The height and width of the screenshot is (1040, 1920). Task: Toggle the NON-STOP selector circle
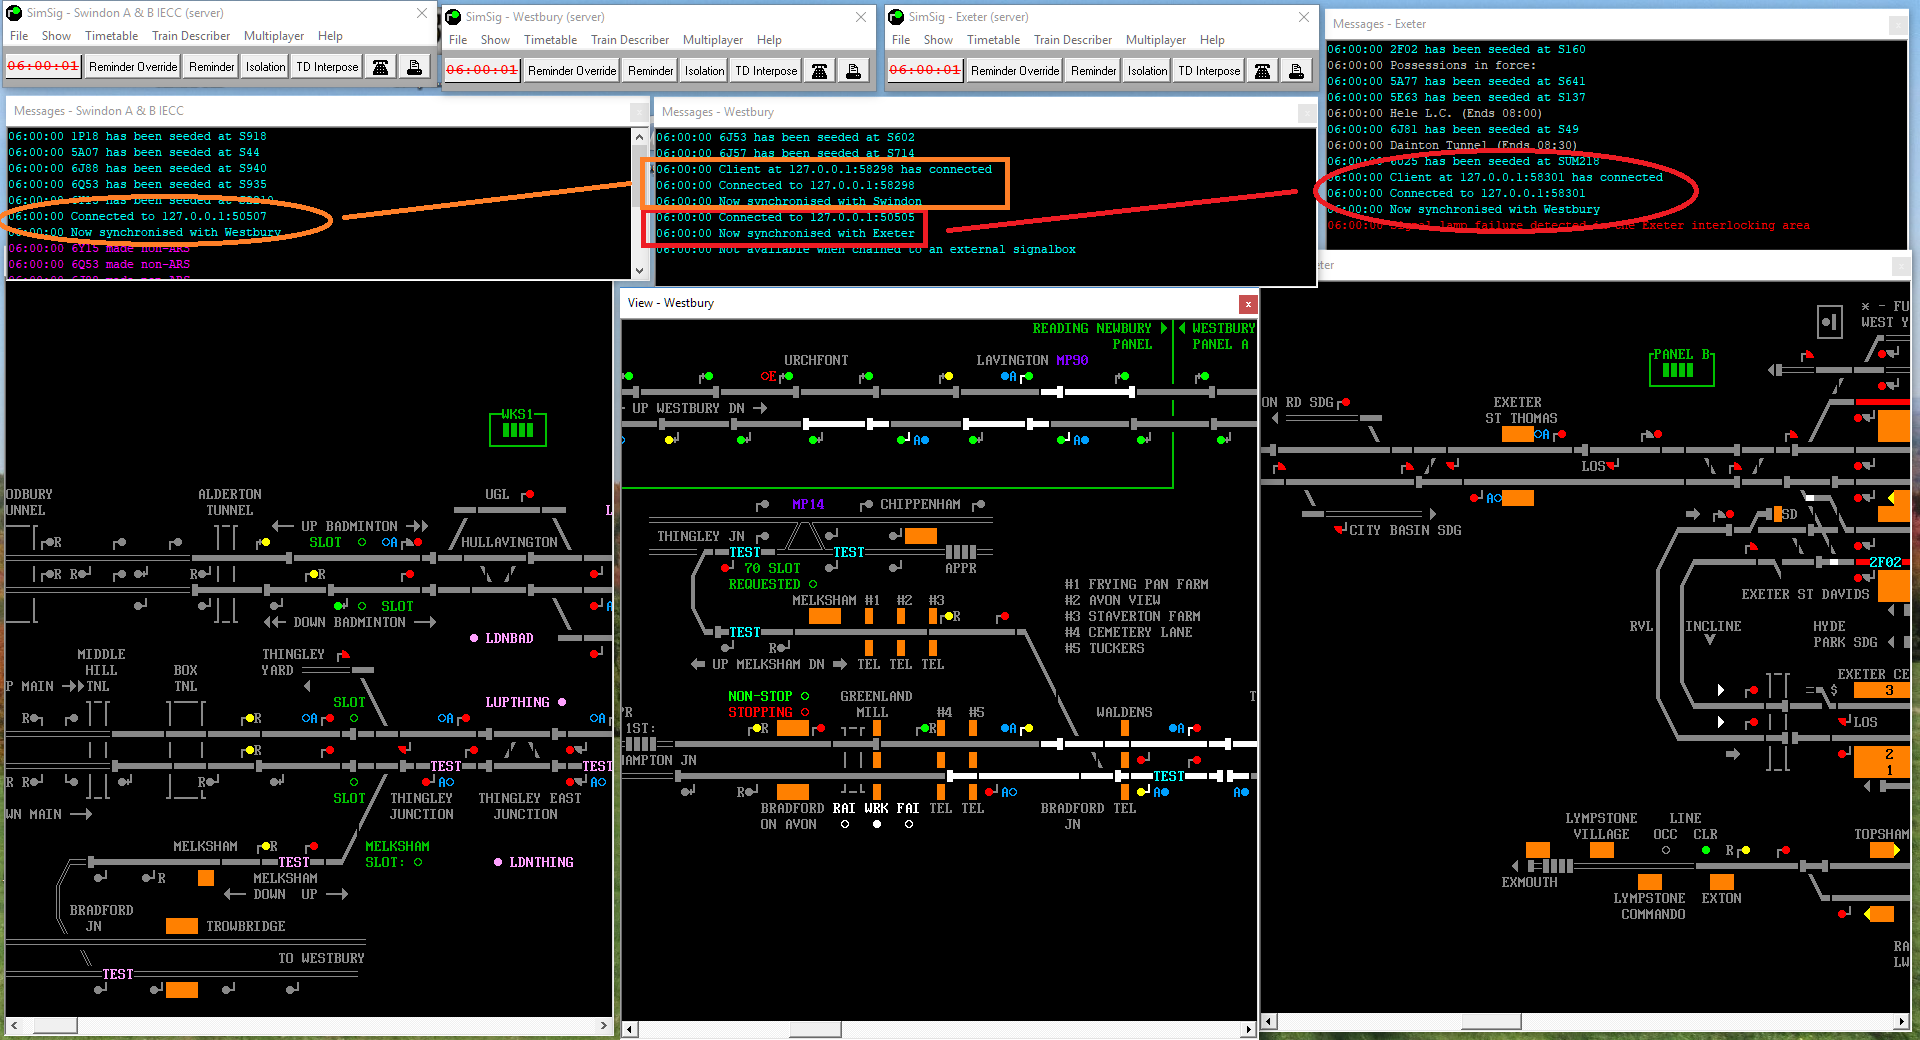(805, 696)
